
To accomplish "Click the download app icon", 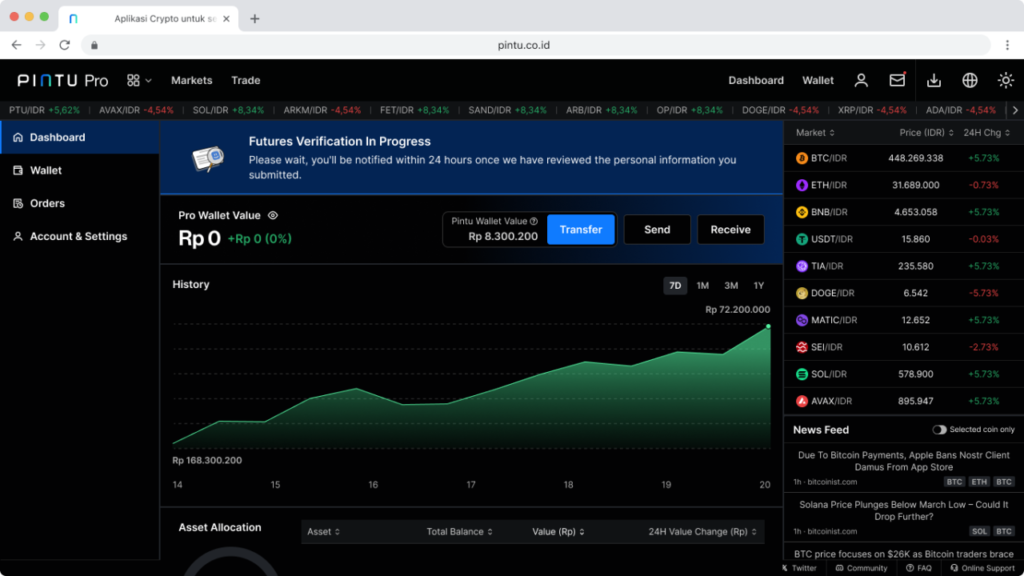I will (x=934, y=80).
